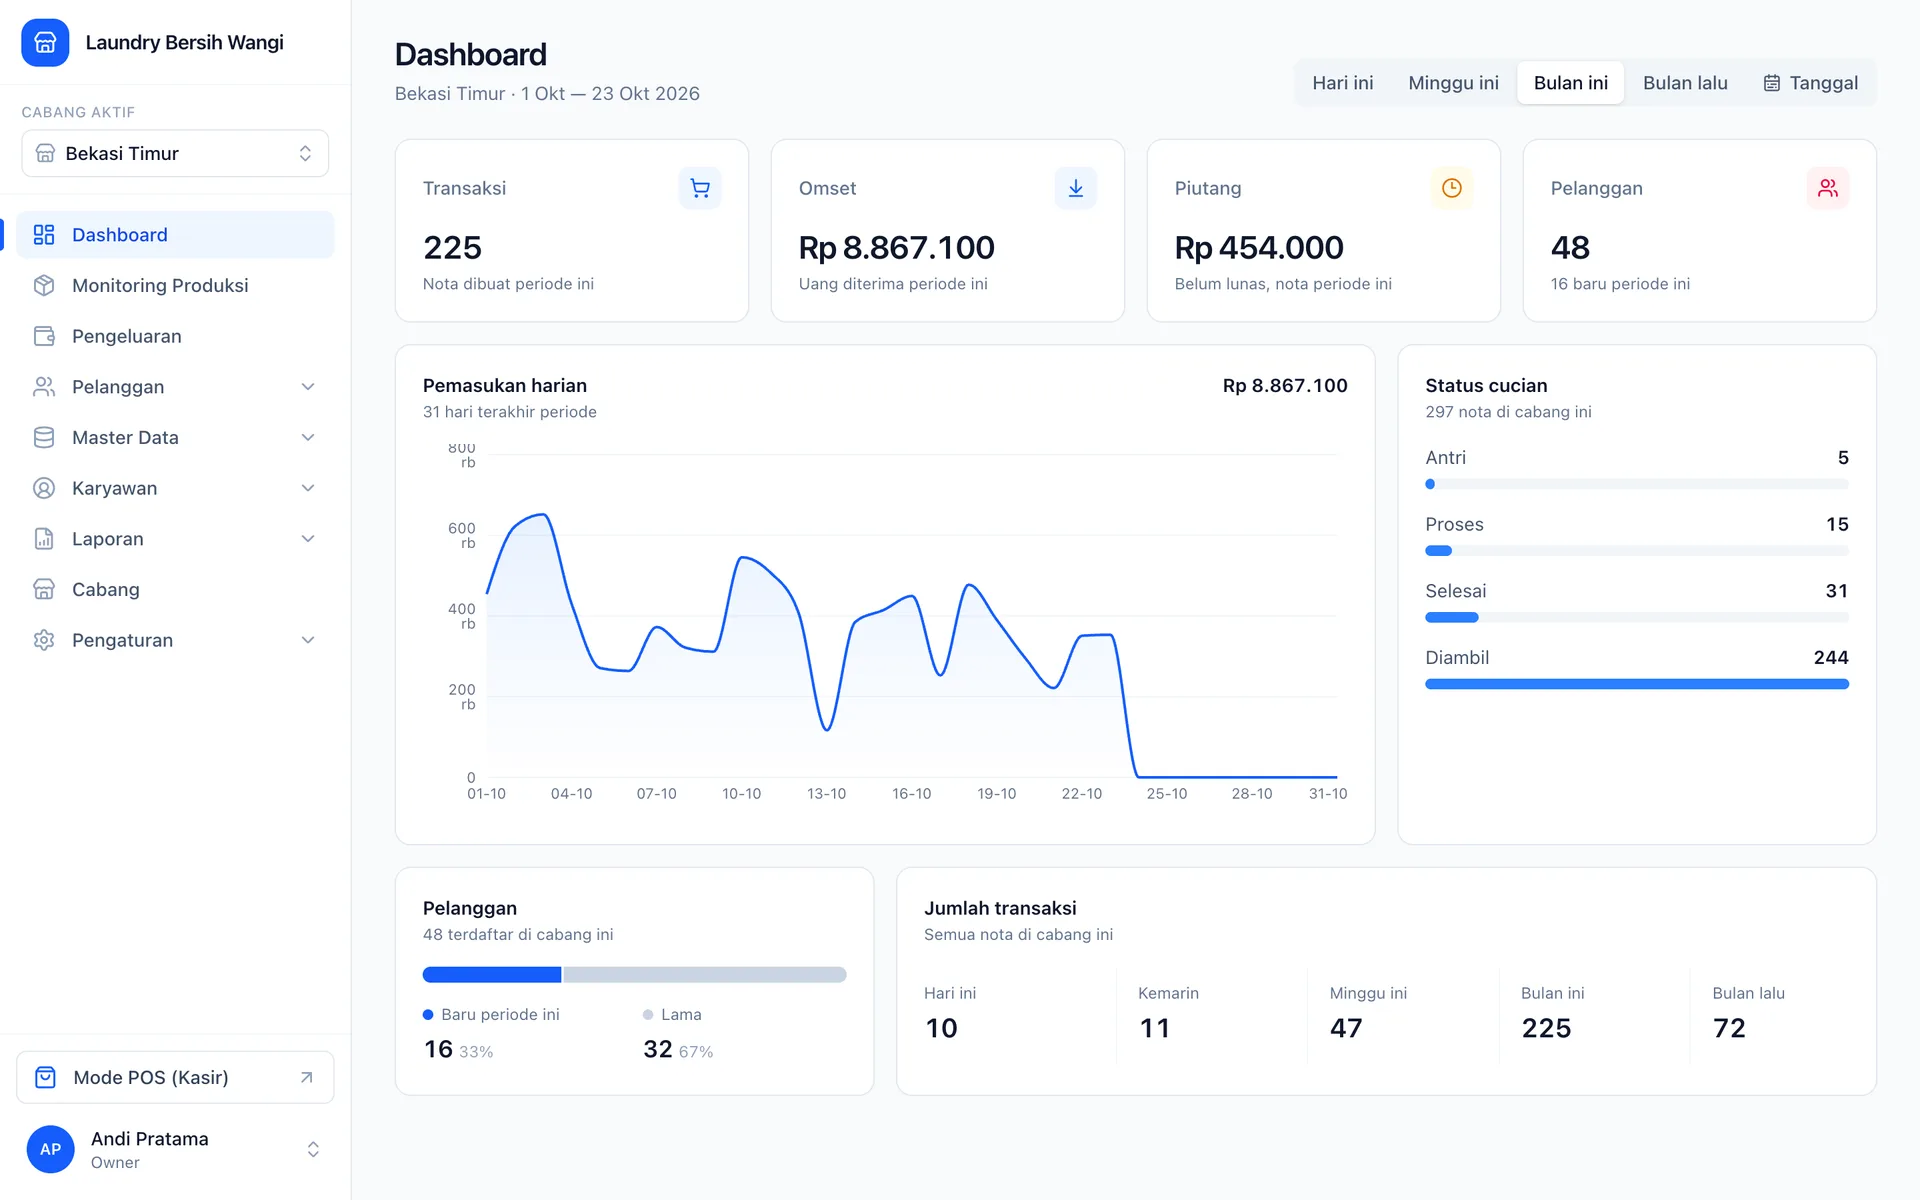Expand the Laporan submenu chevron
1920x1200 pixels.
tap(308, 539)
